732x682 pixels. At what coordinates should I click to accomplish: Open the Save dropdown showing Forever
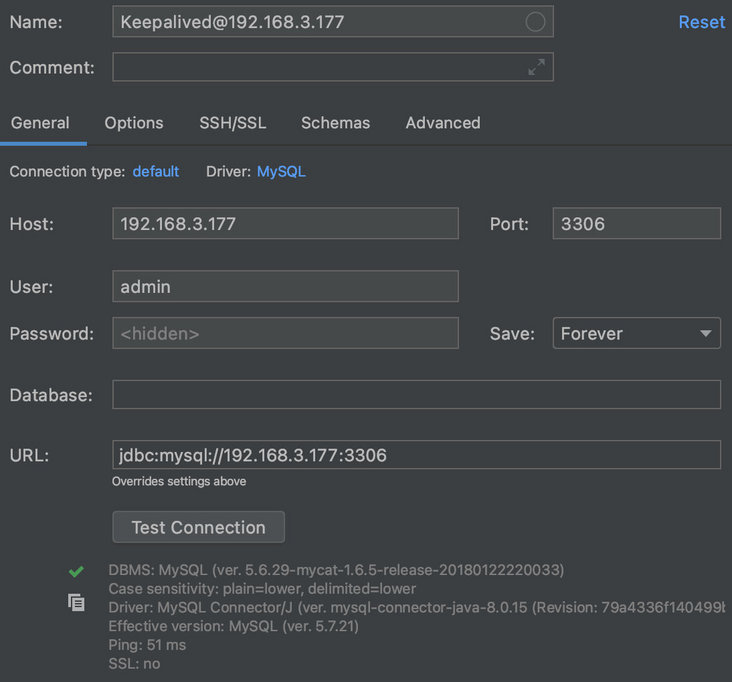pyautogui.click(x=636, y=333)
